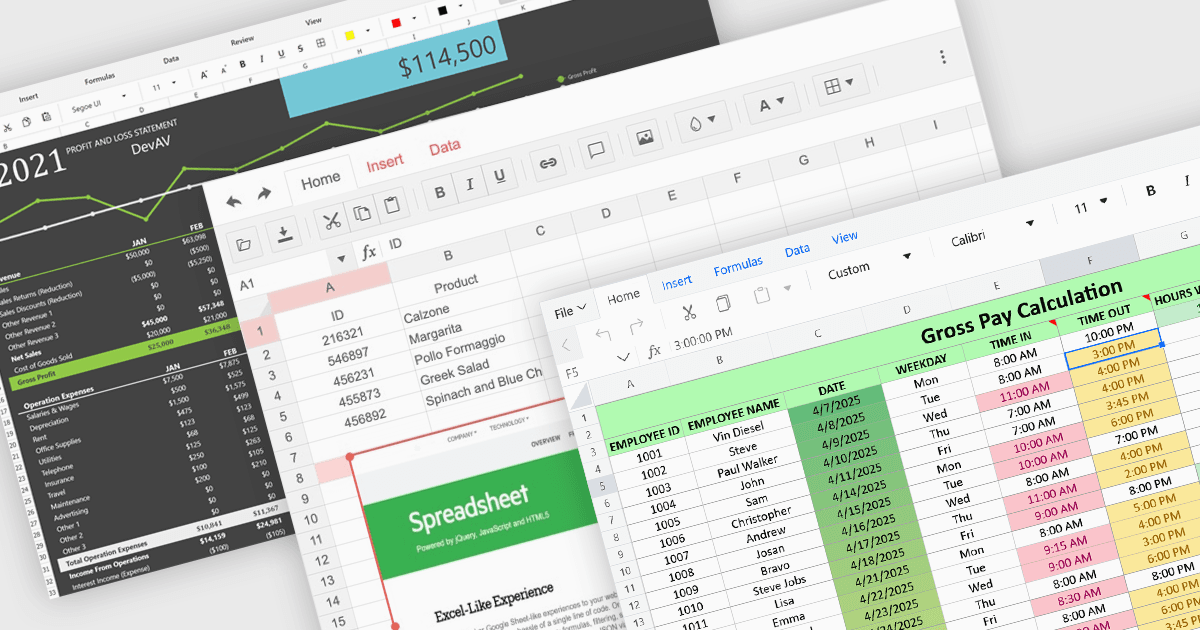
Task: Add comment using speech bubble icon
Action: 596,151
